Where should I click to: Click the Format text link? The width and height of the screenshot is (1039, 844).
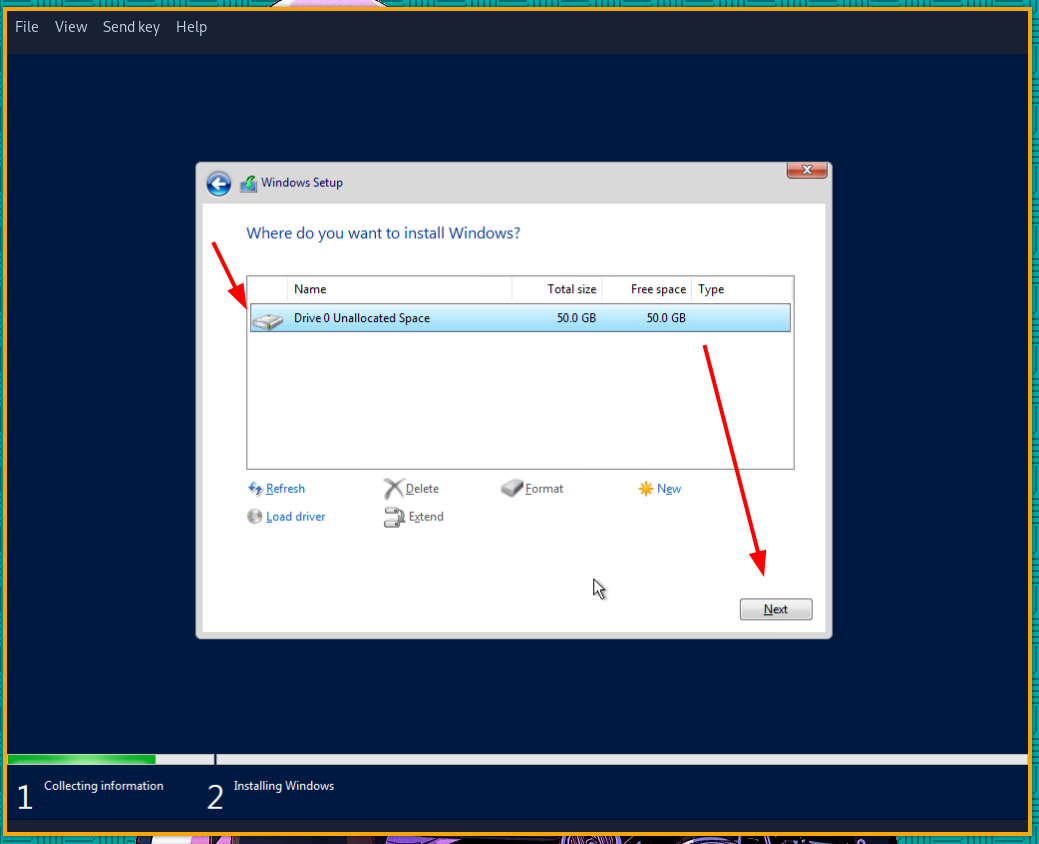point(544,489)
